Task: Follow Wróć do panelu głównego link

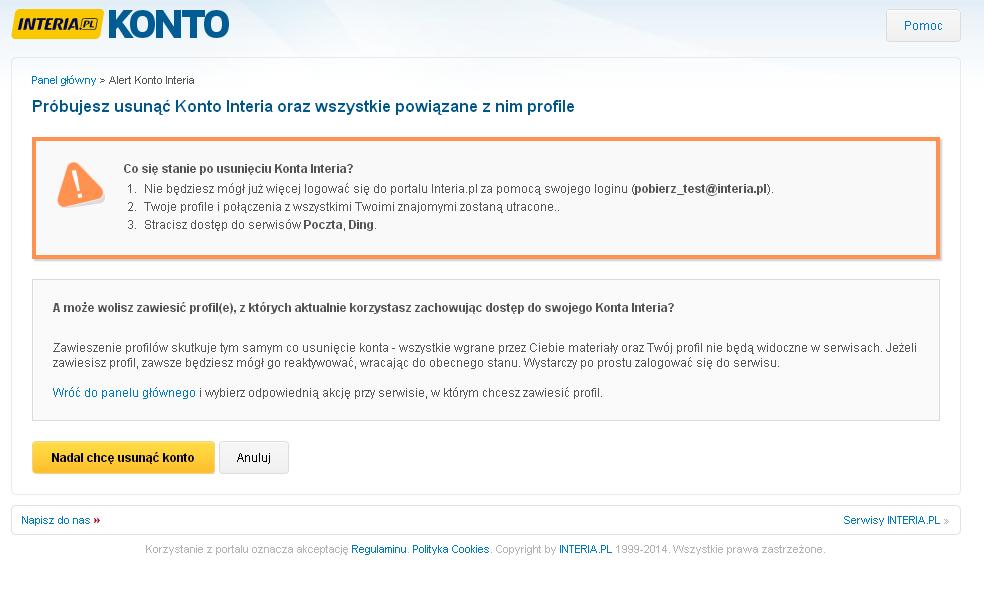Action: point(124,393)
